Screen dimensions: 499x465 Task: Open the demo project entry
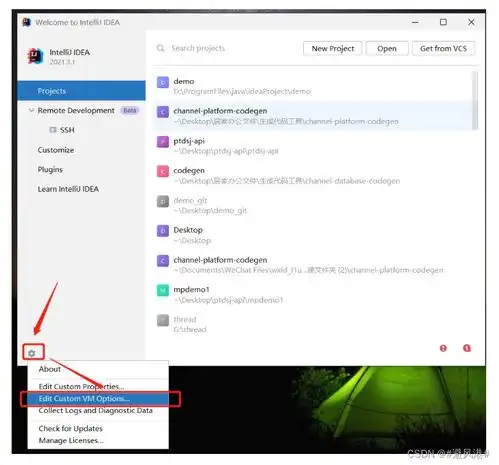click(313, 86)
